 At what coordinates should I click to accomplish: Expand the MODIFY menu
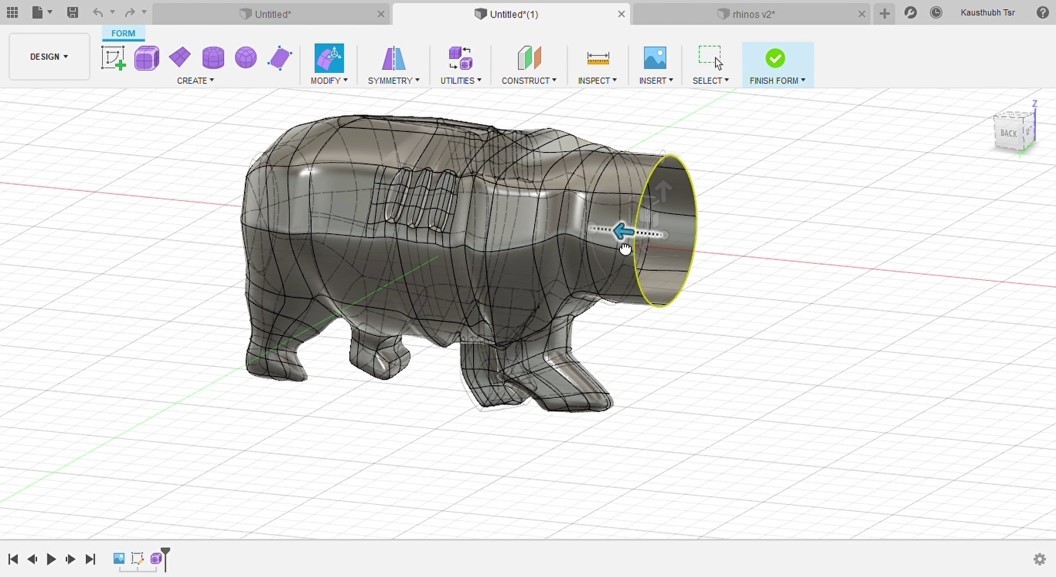(329, 81)
